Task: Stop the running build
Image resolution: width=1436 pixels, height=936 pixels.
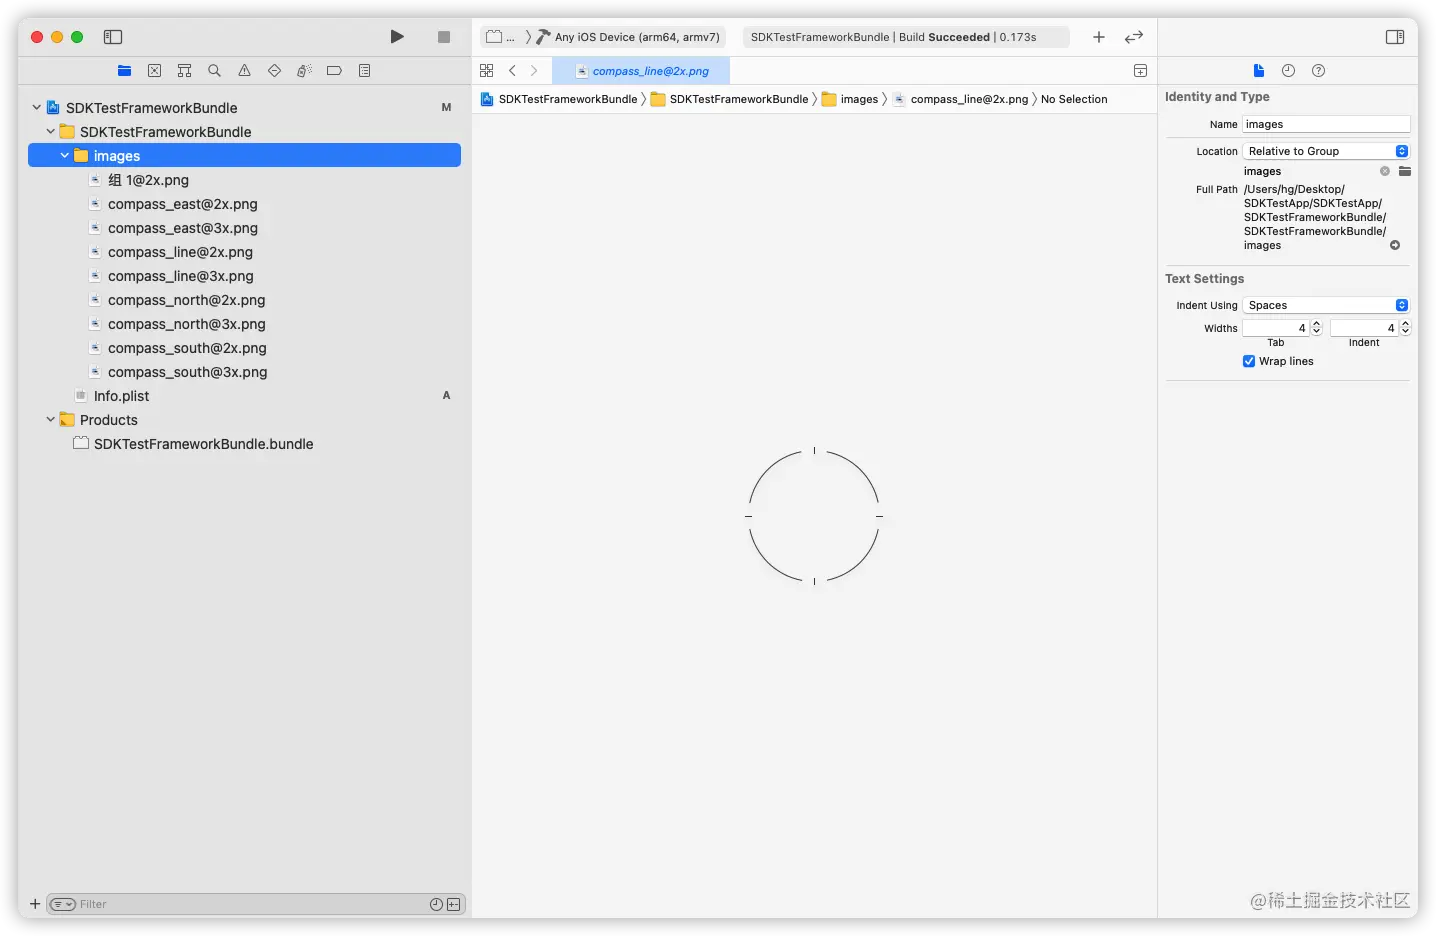Action: coord(444,37)
